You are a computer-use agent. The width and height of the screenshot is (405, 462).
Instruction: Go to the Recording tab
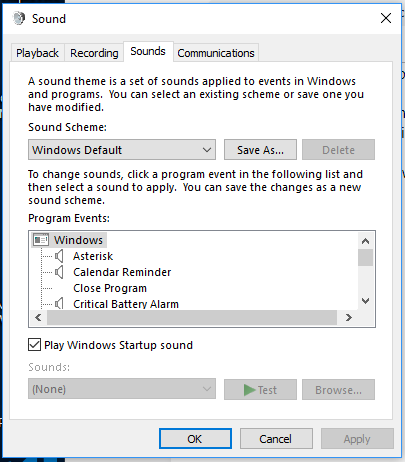[x=94, y=53]
